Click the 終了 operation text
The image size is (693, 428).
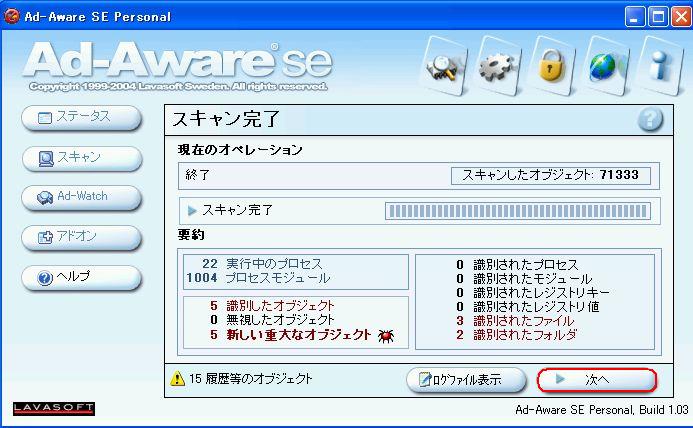[198, 175]
